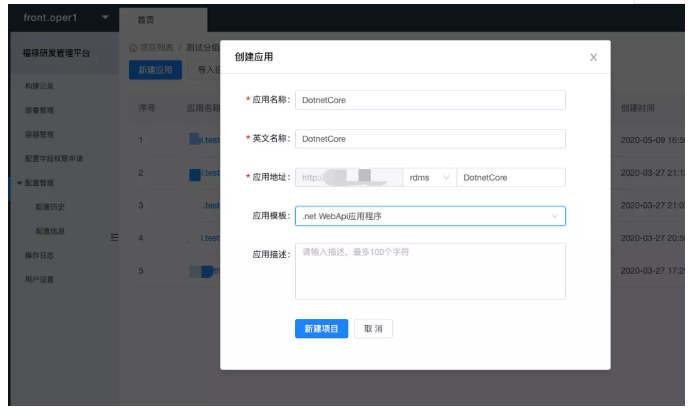Screen dimensions: 691x411
Task: Click the app name link in row 3
Action: click(x=211, y=205)
